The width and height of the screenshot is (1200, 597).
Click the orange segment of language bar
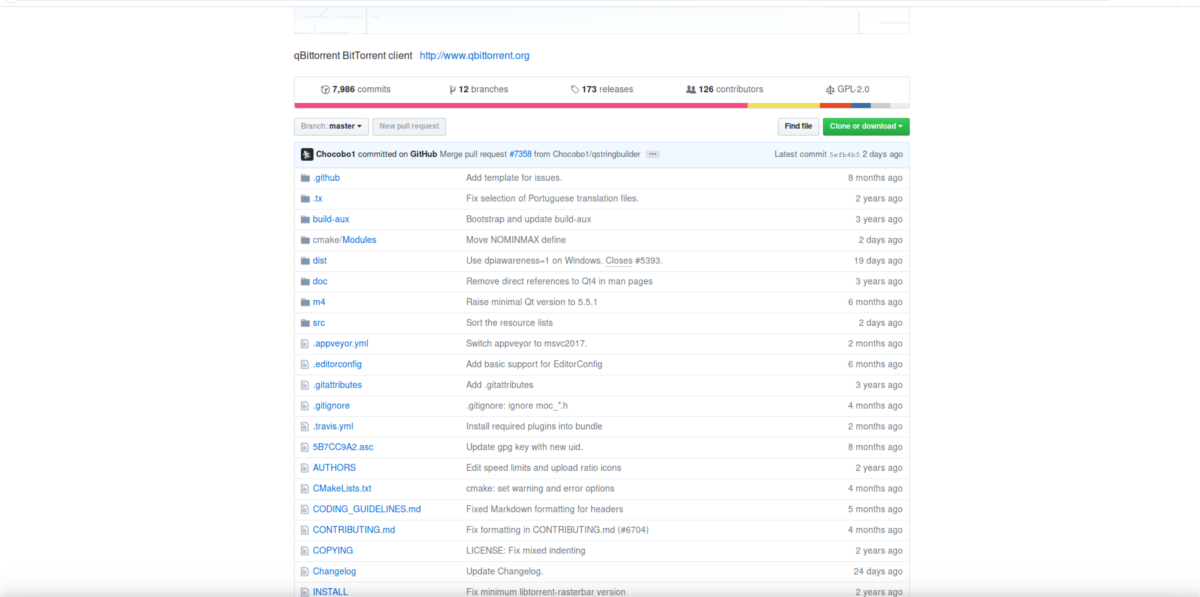point(835,105)
